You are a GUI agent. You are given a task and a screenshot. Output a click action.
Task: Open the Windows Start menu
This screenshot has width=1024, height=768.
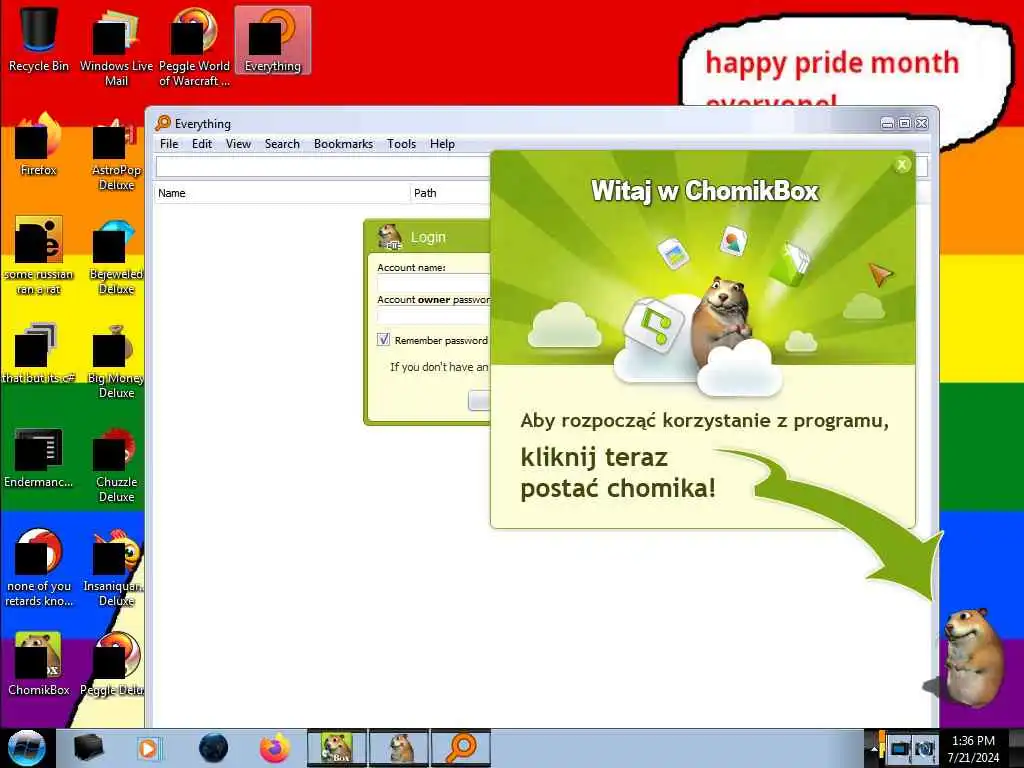pyautogui.click(x=27, y=748)
